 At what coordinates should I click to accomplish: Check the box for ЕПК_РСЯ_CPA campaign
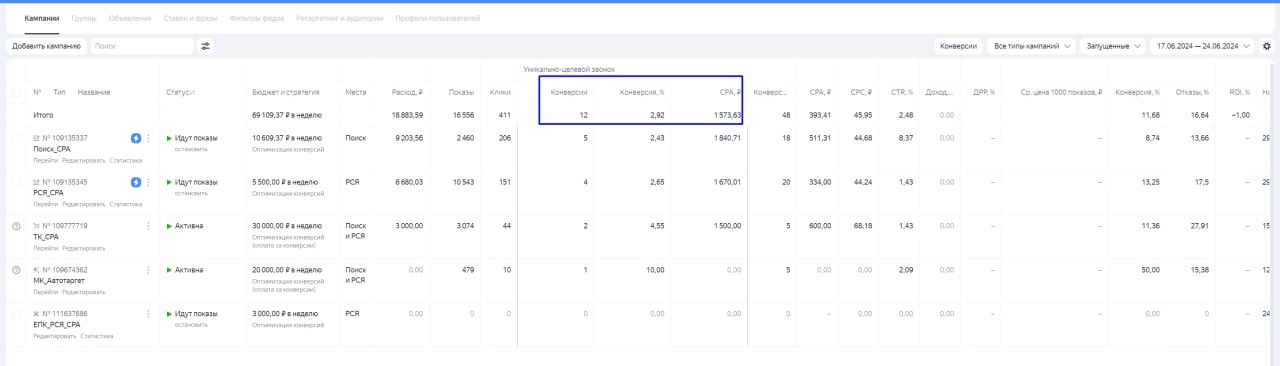16,314
